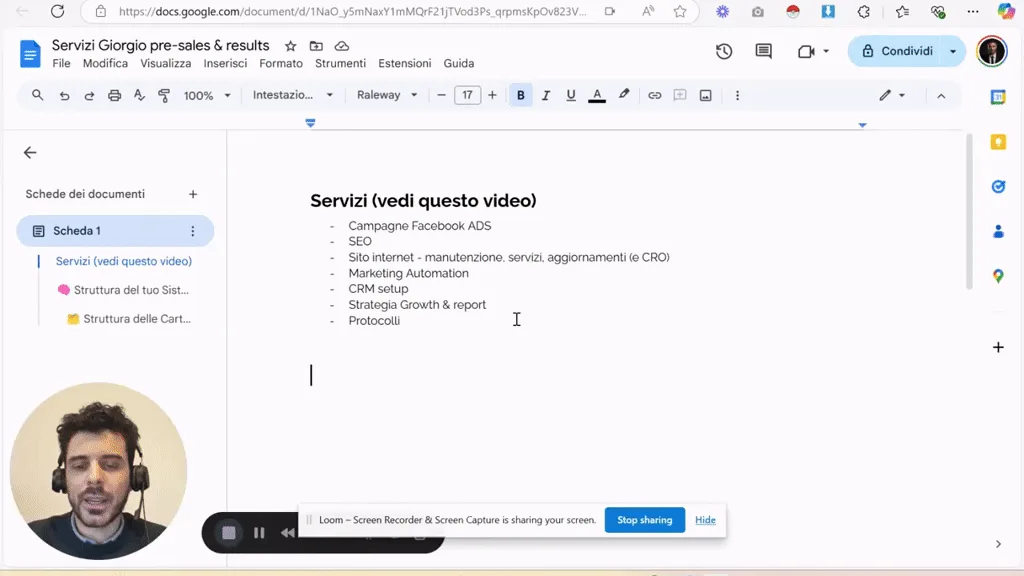
Task: Decrease font size with minus
Action: (441, 95)
